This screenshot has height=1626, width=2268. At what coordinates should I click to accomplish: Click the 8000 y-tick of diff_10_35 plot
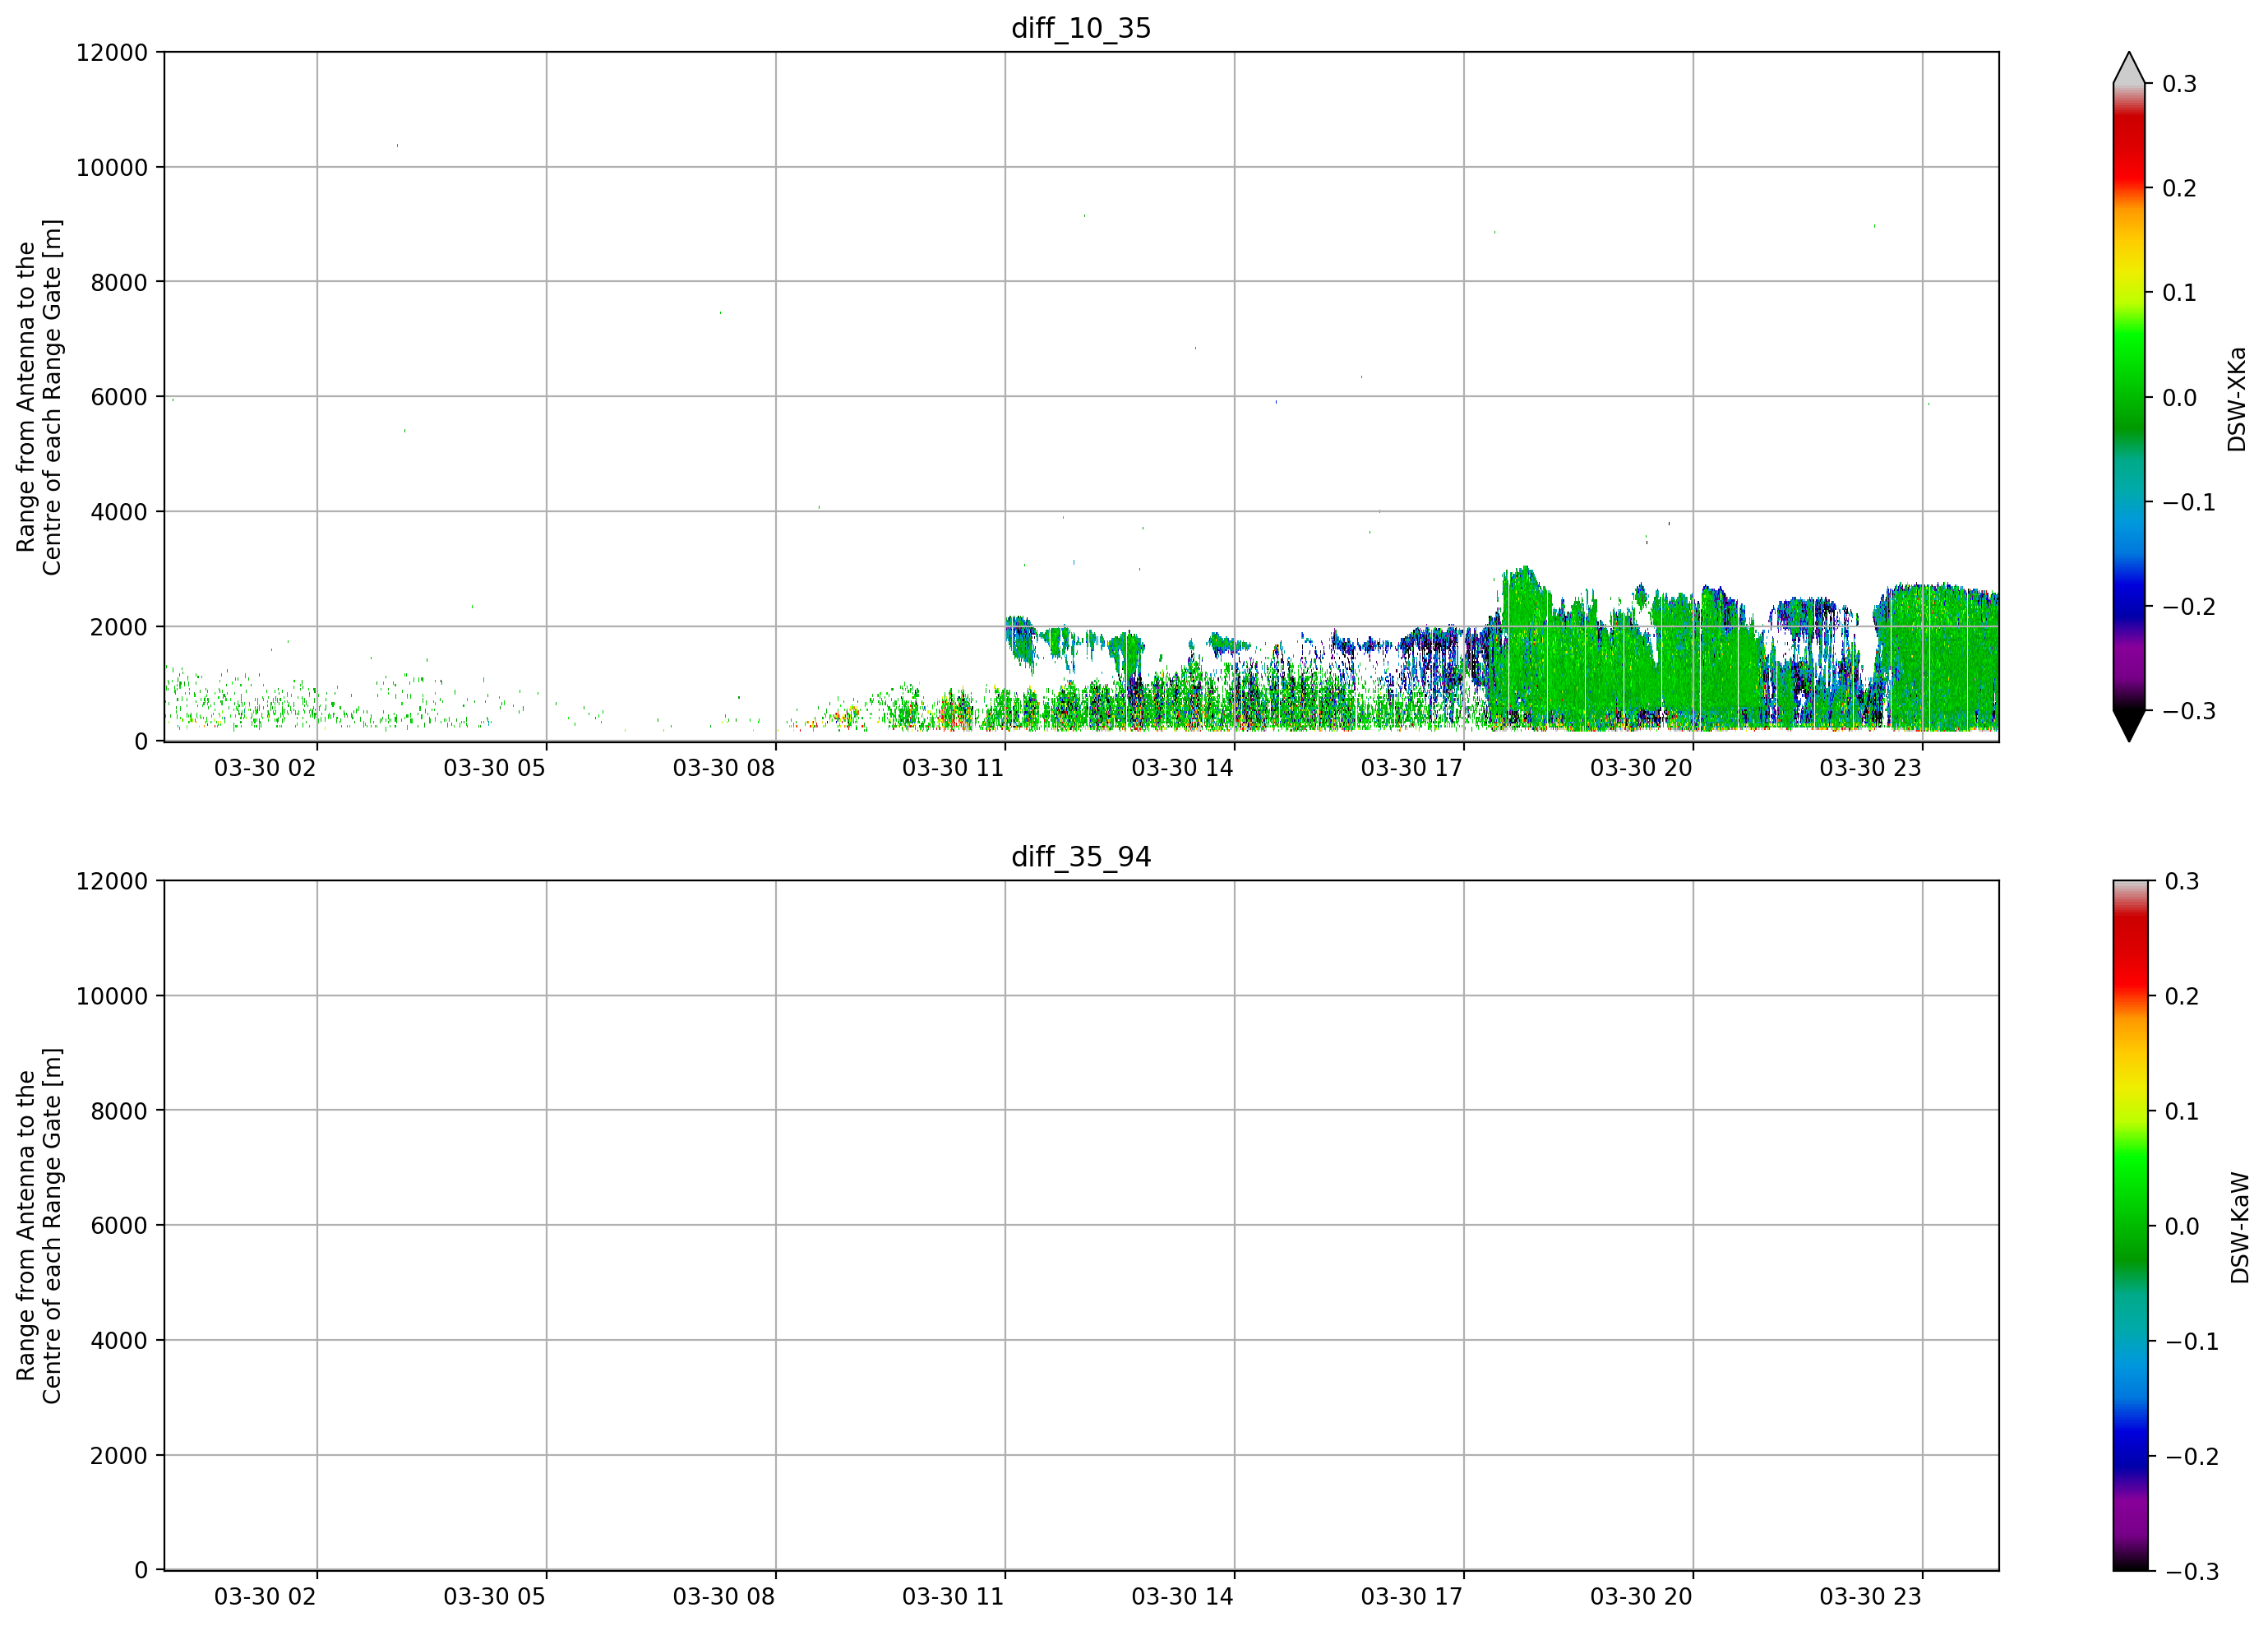[119, 282]
